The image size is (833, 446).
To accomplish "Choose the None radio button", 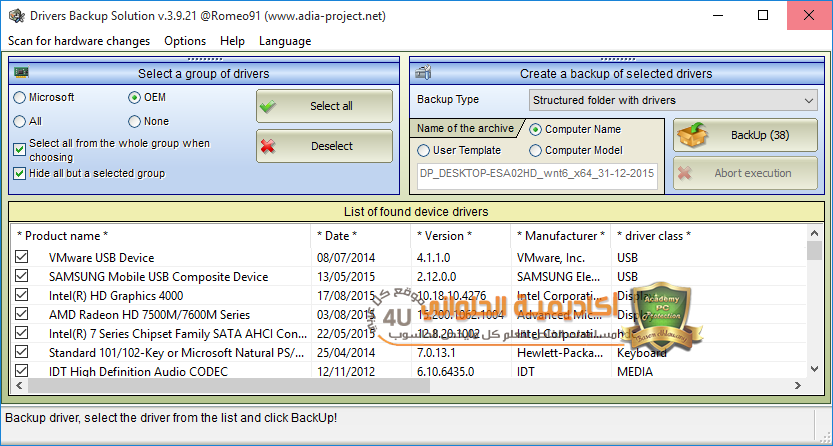I will 135,121.
